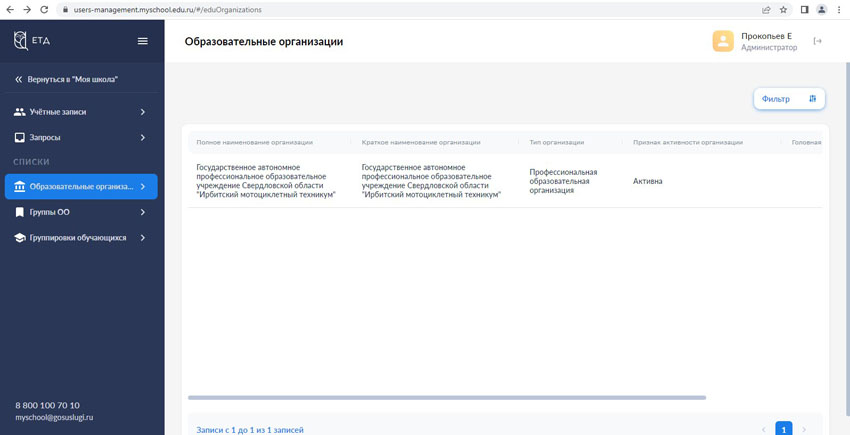Bookmark this page using star icon
The image size is (850, 435).
[783, 9]
